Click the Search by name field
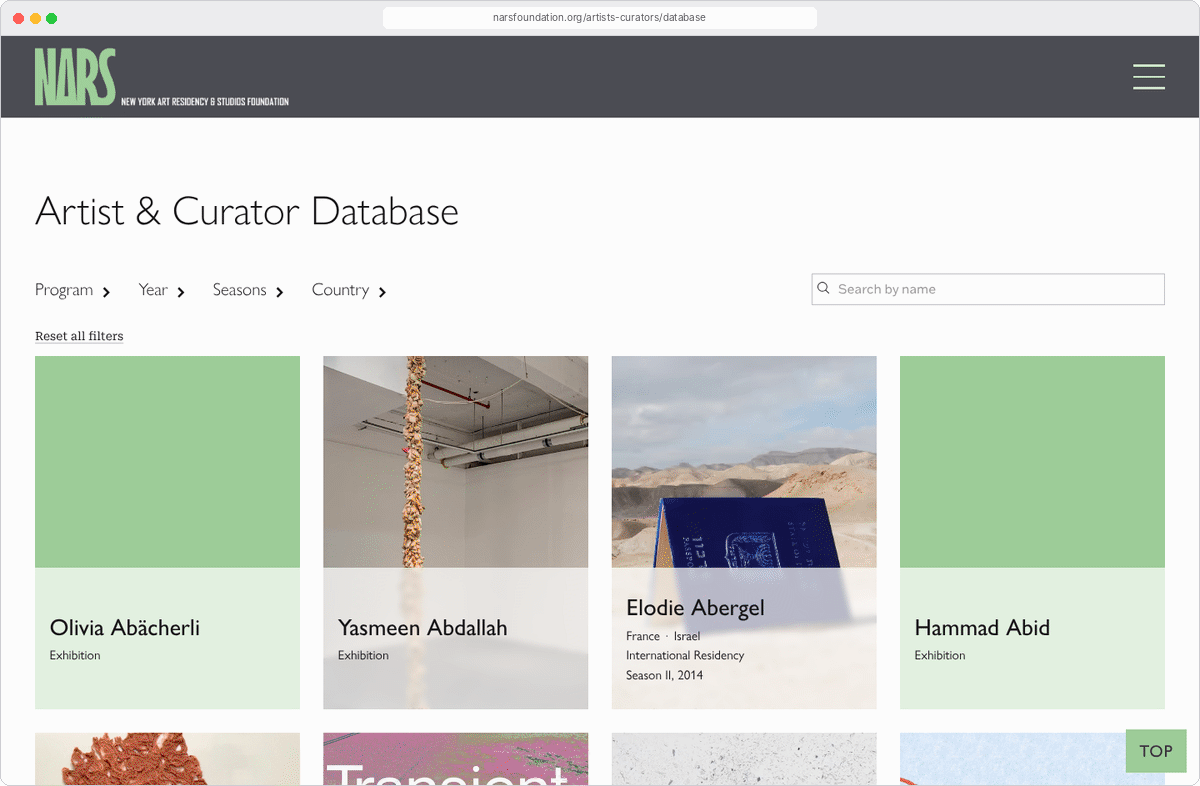This screenshot has width=1200, height=786. coord(988,289)
